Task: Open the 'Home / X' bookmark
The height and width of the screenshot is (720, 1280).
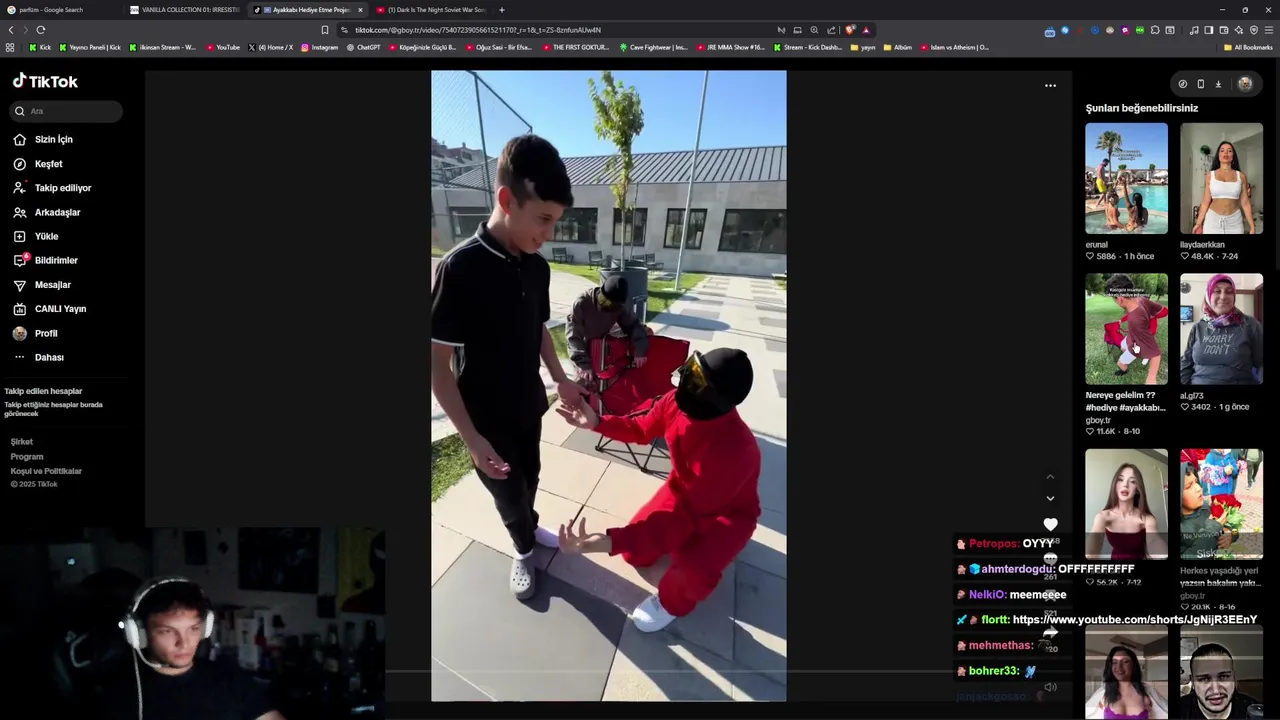Action: pyautogui.click(x=271, y=47)
